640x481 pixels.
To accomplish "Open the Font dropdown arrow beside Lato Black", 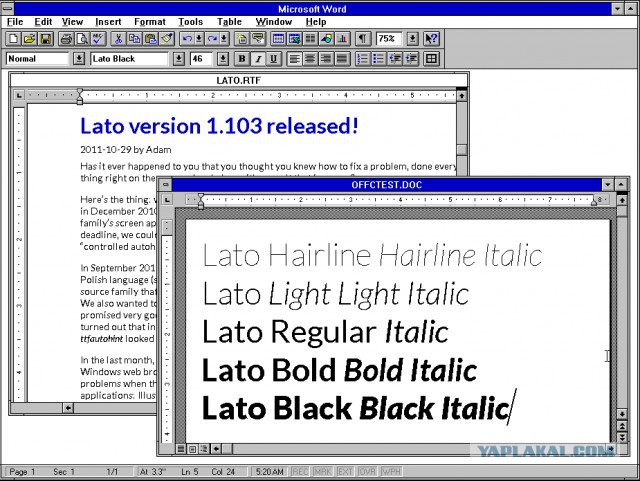I will [178, 59].
